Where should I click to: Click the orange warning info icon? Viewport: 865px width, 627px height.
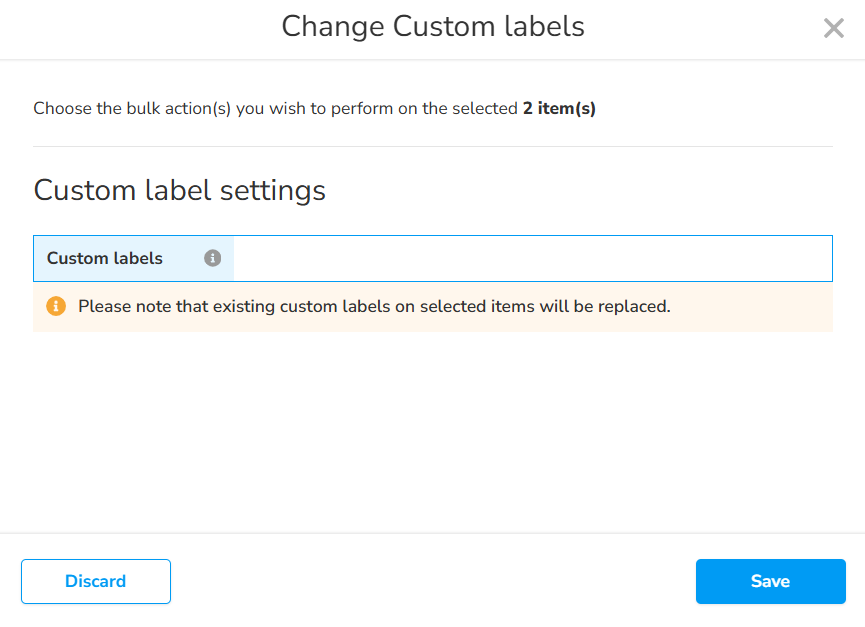56,306
